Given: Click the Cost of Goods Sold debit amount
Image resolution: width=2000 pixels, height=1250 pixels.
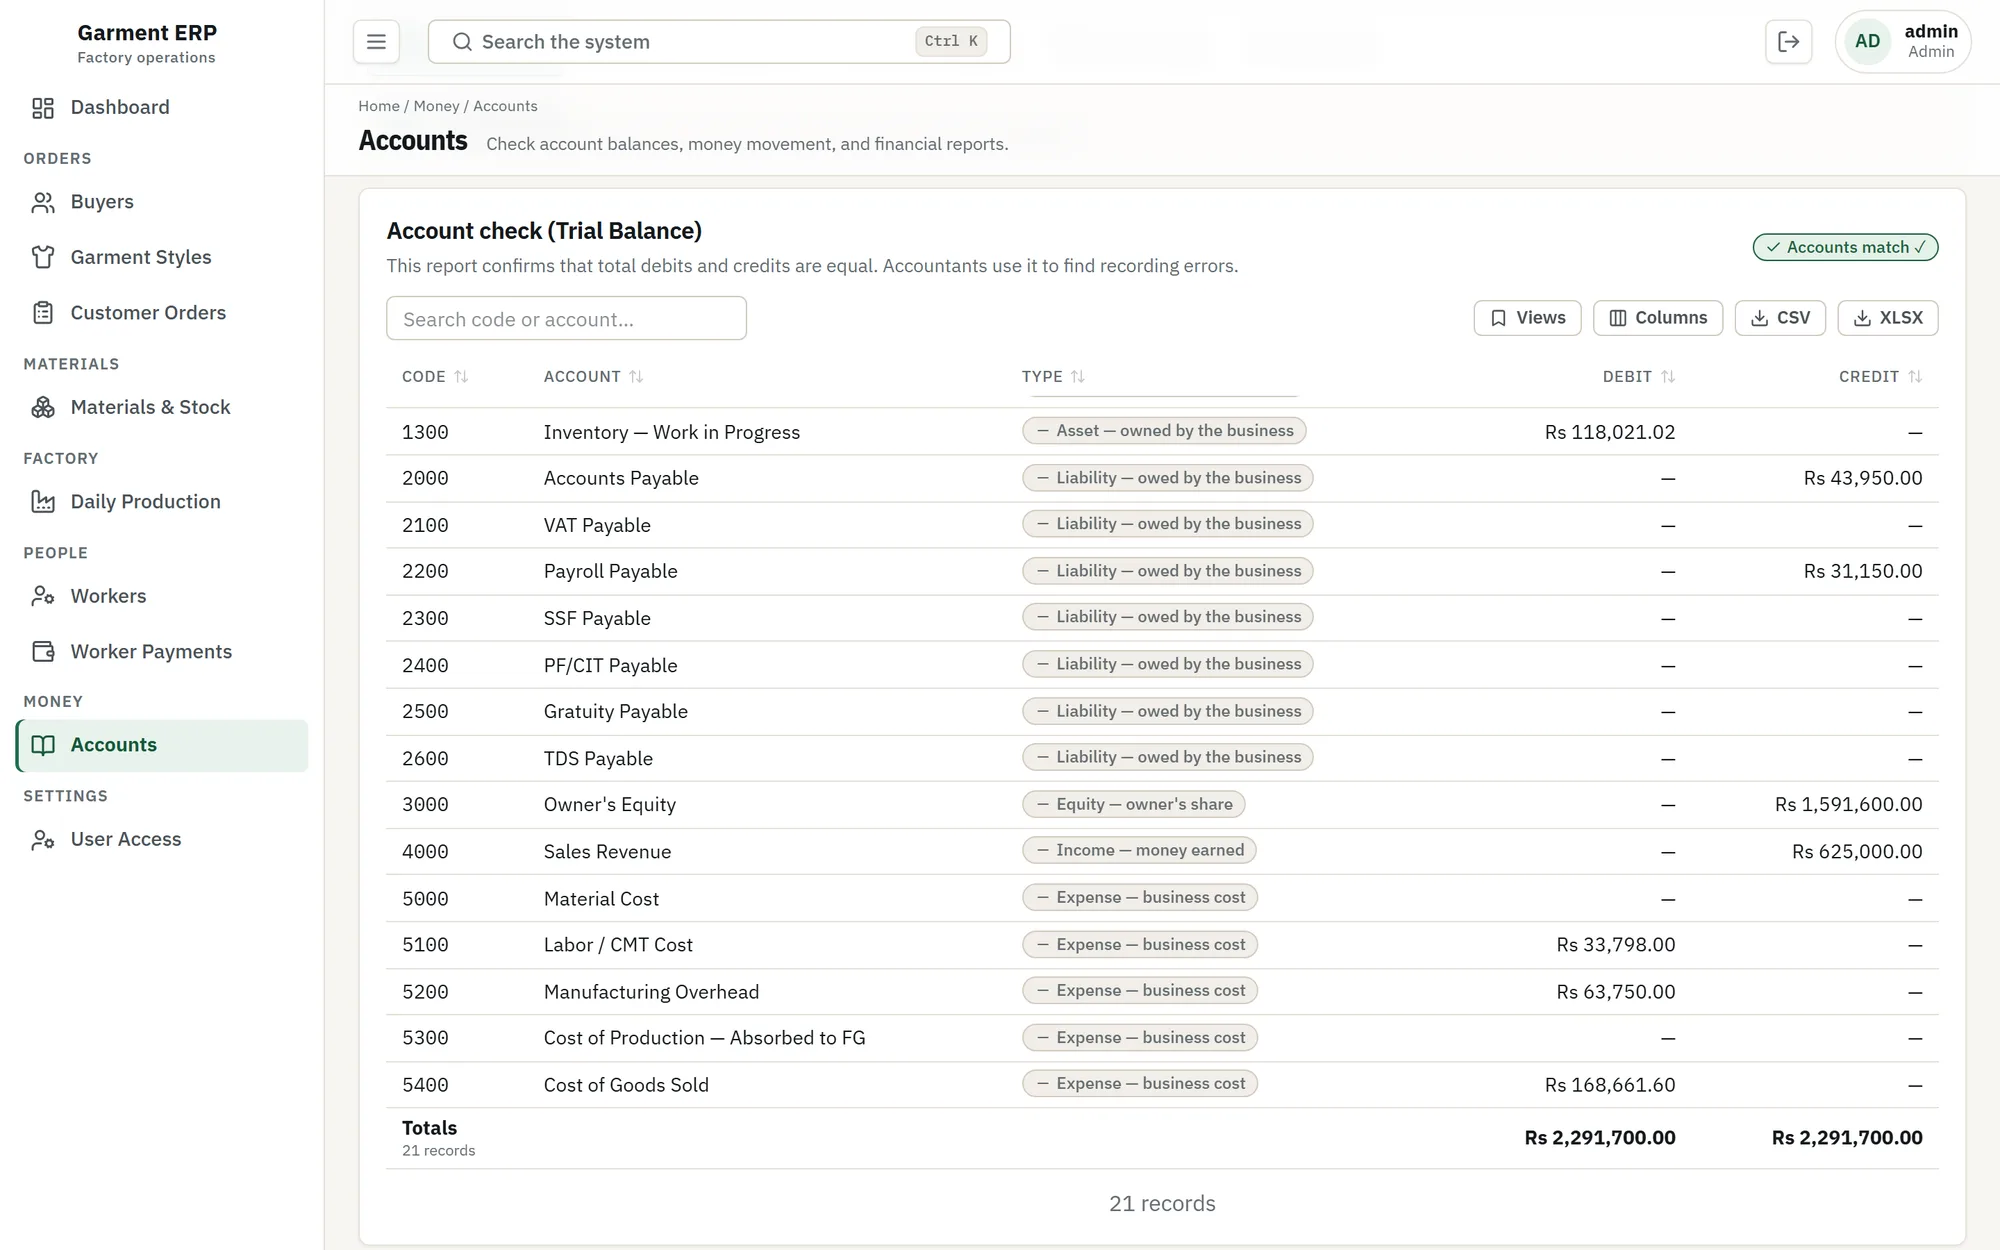Looking at the screenshot, I should (1610, 1086).
